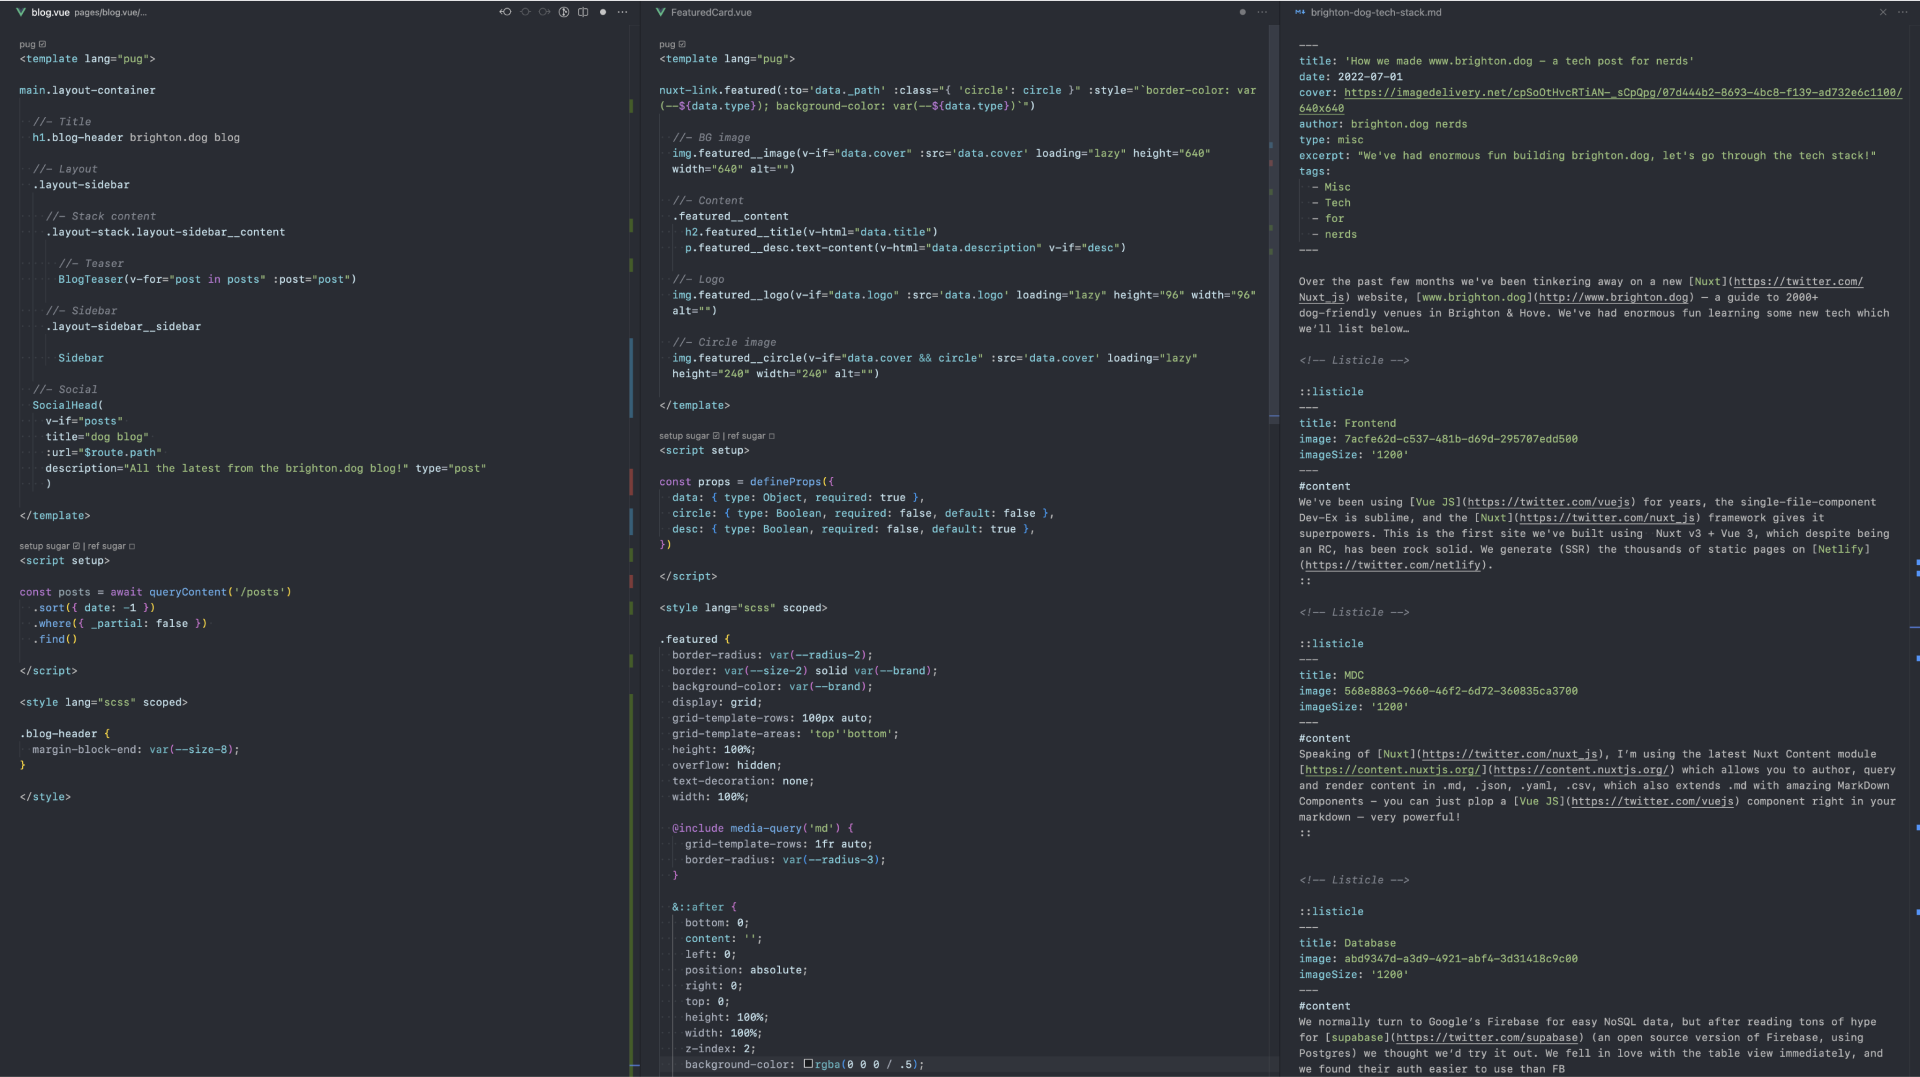Click the unsaved dot indicator on FeaturedCard.vue
This screenshot has height=1077, width=1920.
point(1242,12)
